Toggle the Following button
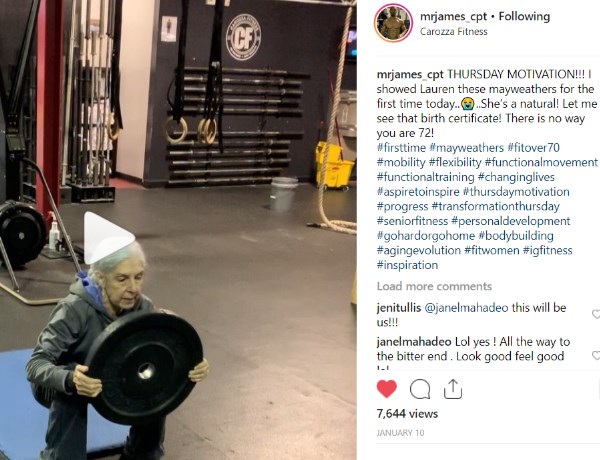Viewport: 600px width, 460px height. [x=524, y=16]
